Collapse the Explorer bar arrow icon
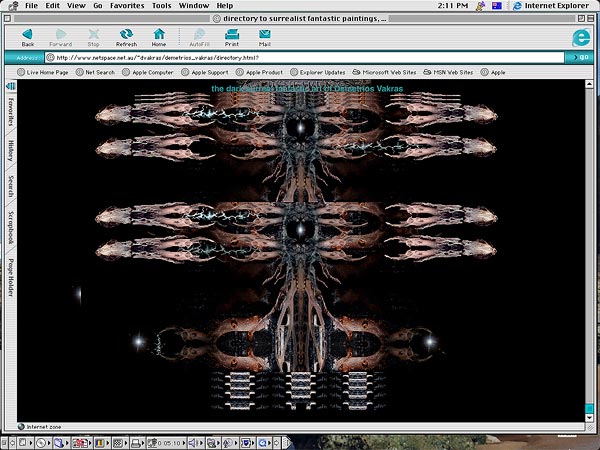This screenshot has height=450, width=600. (11, 86)
